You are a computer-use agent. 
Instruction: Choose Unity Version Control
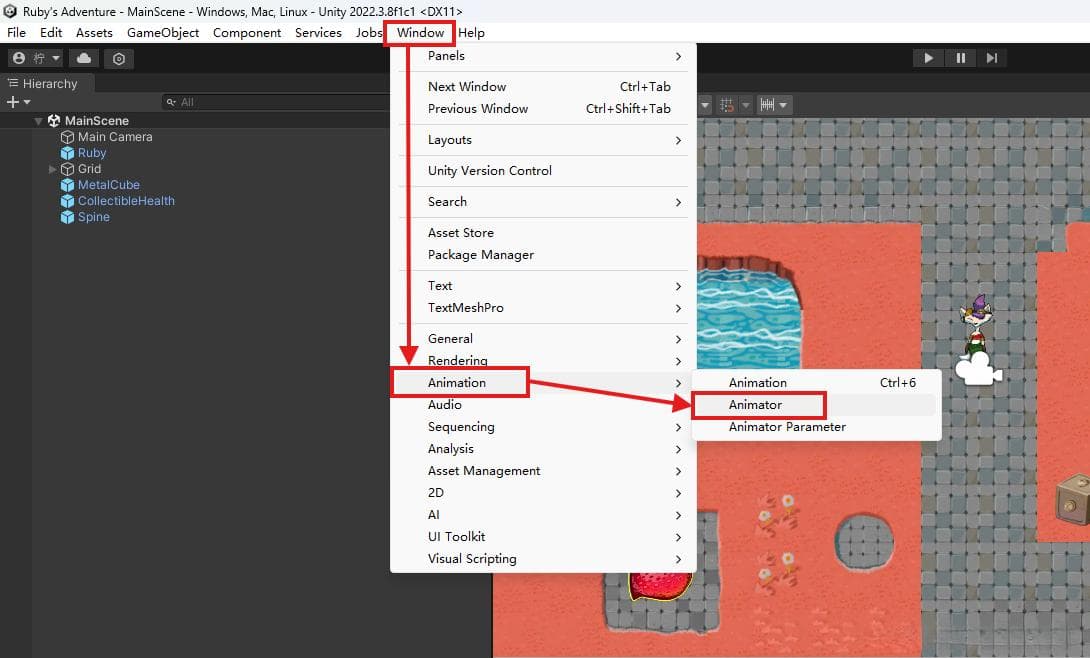(x=543, y=171)
